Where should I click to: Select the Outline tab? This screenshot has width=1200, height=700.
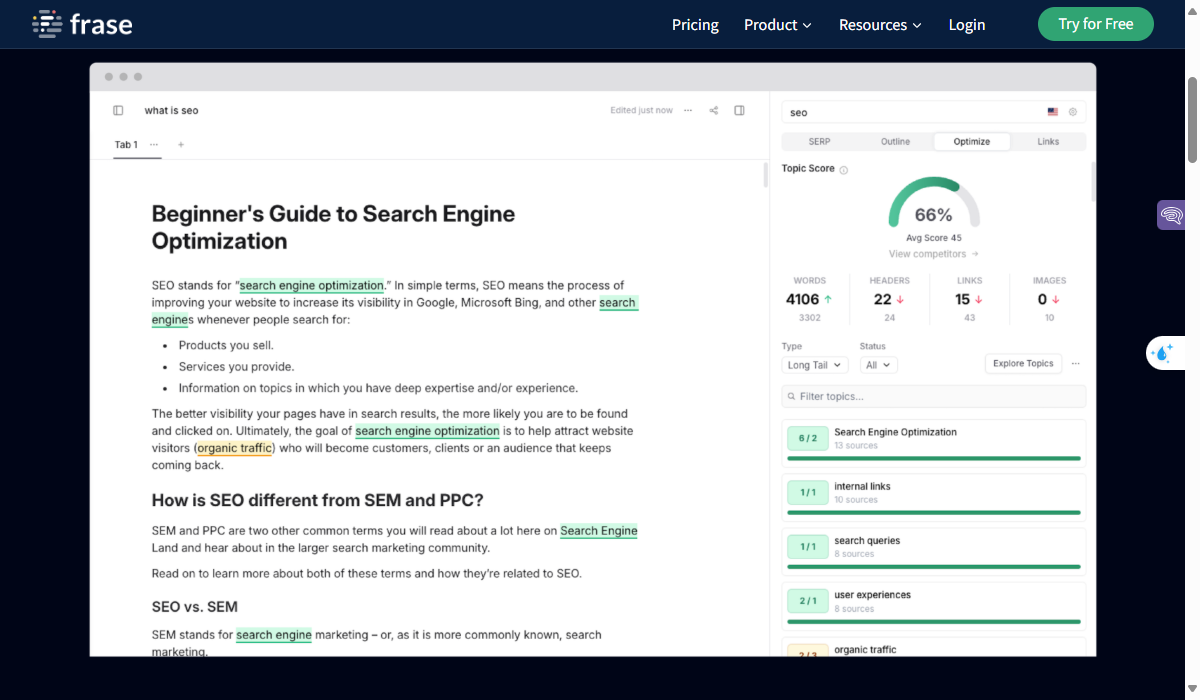click(895, 142)
